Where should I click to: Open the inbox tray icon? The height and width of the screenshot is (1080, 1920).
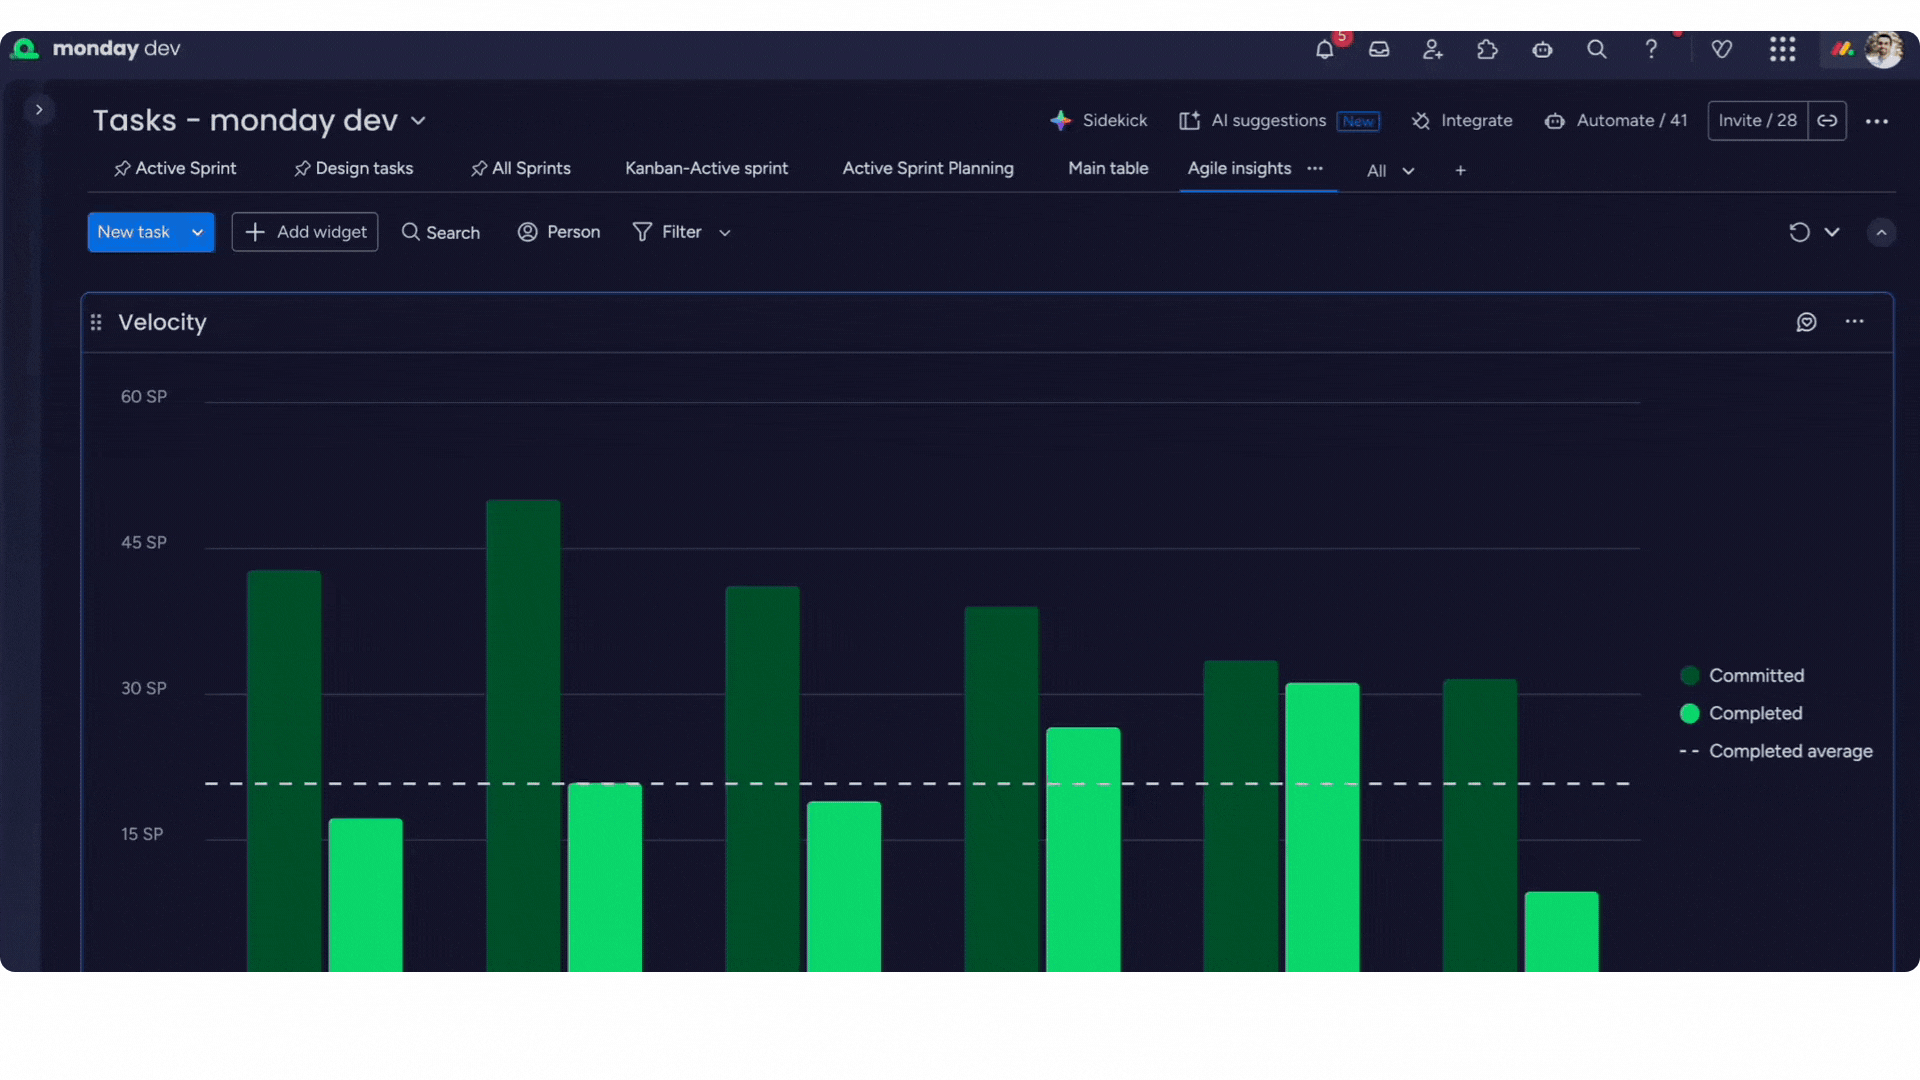tap(1379, 49)
